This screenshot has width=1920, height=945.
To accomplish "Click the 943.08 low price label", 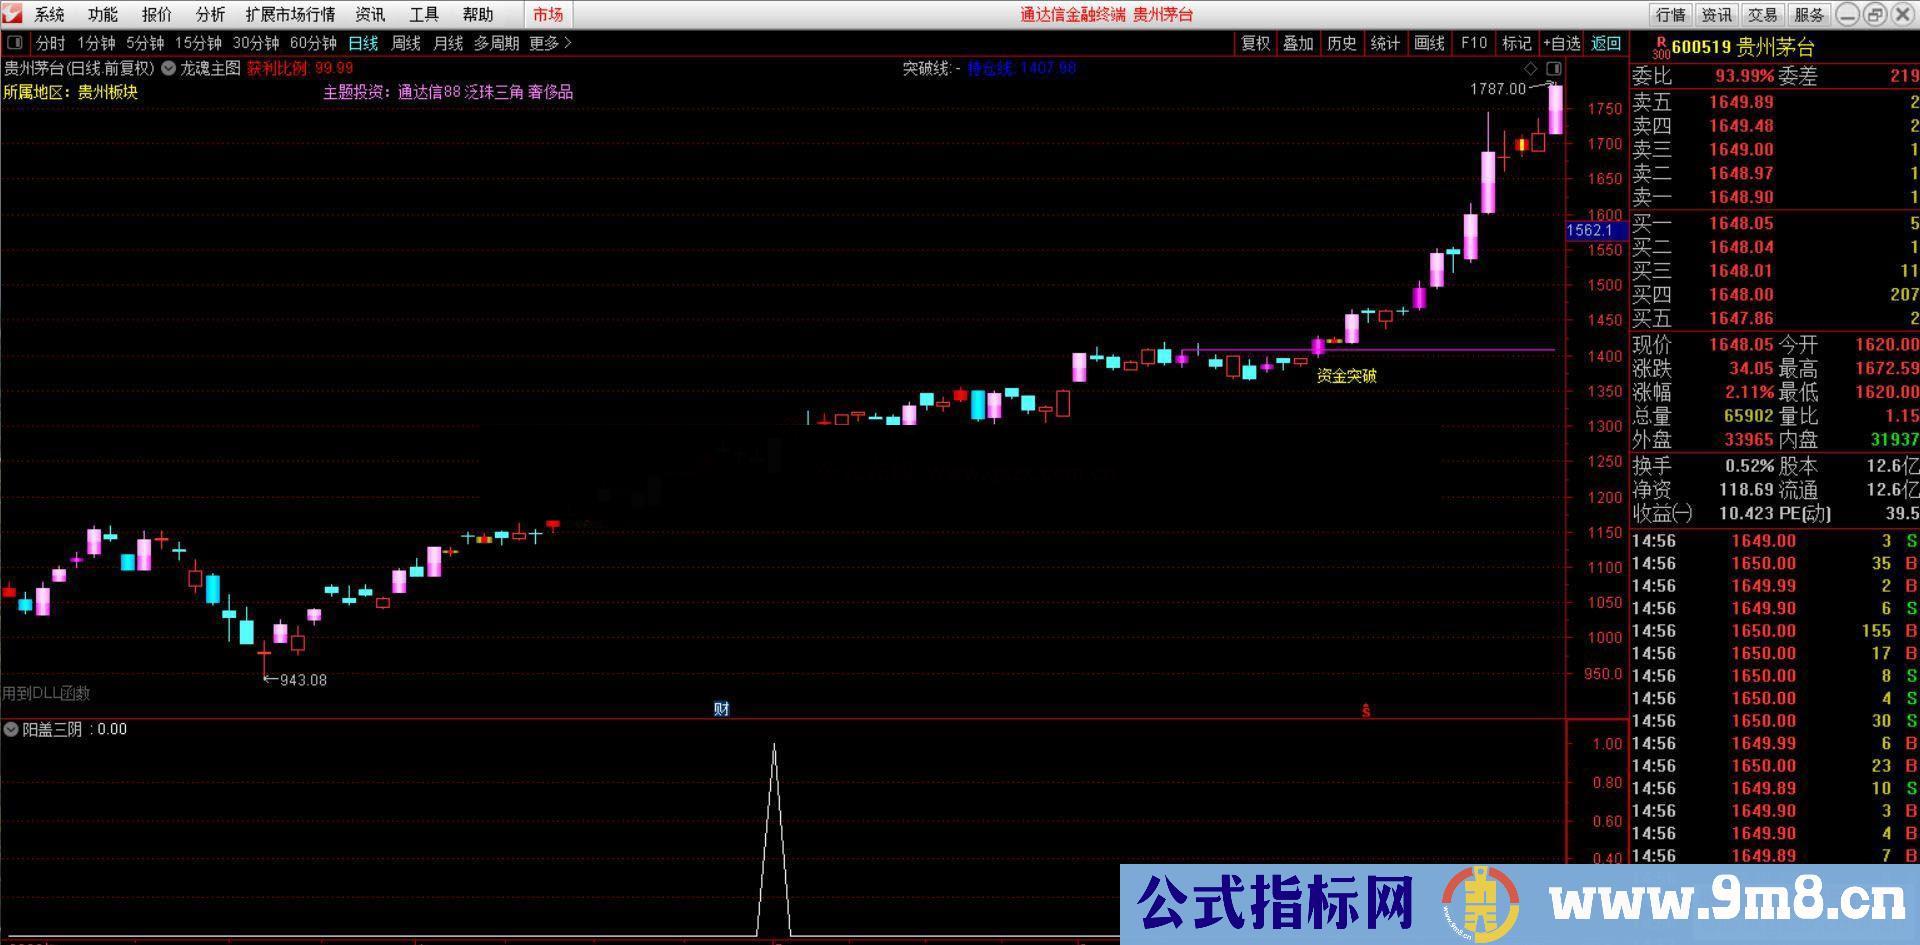I will click(303, 680).
